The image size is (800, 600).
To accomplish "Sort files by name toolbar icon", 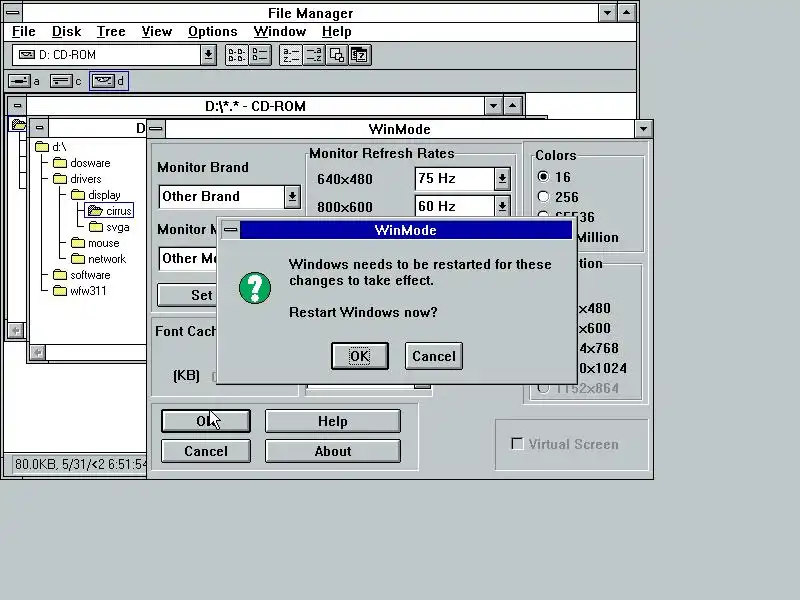I will (291, 55).
